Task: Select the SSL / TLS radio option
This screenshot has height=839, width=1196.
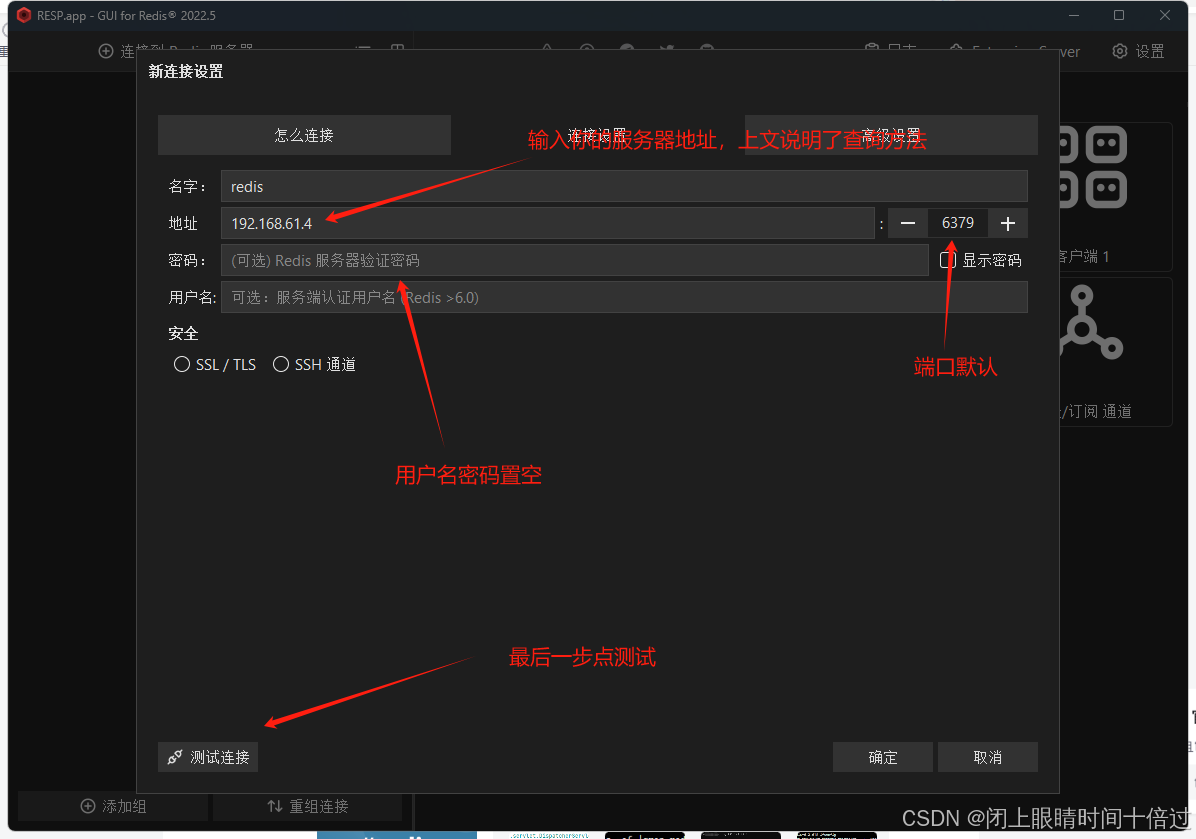Action: click(182, 365)
